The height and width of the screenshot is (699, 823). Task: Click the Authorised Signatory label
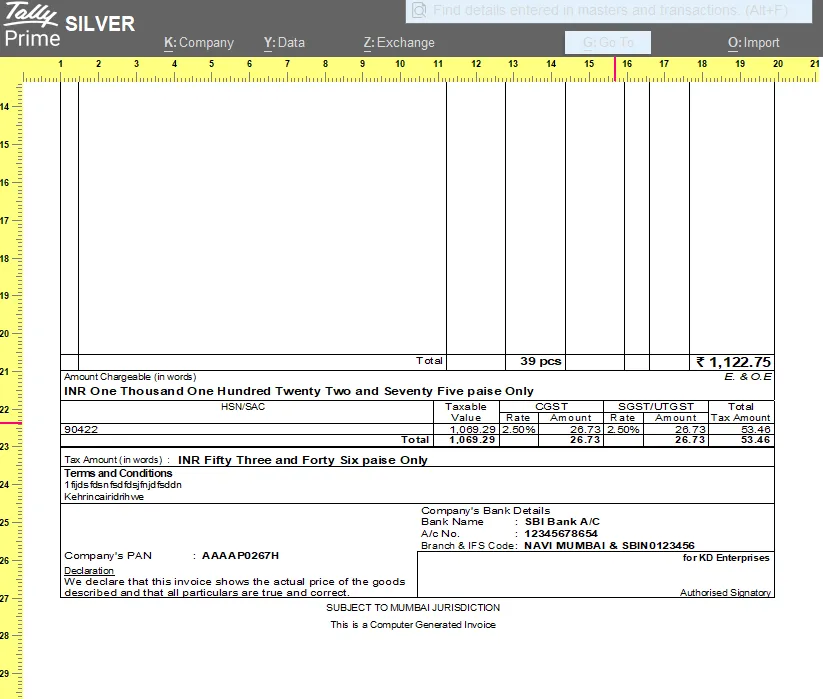728,593
